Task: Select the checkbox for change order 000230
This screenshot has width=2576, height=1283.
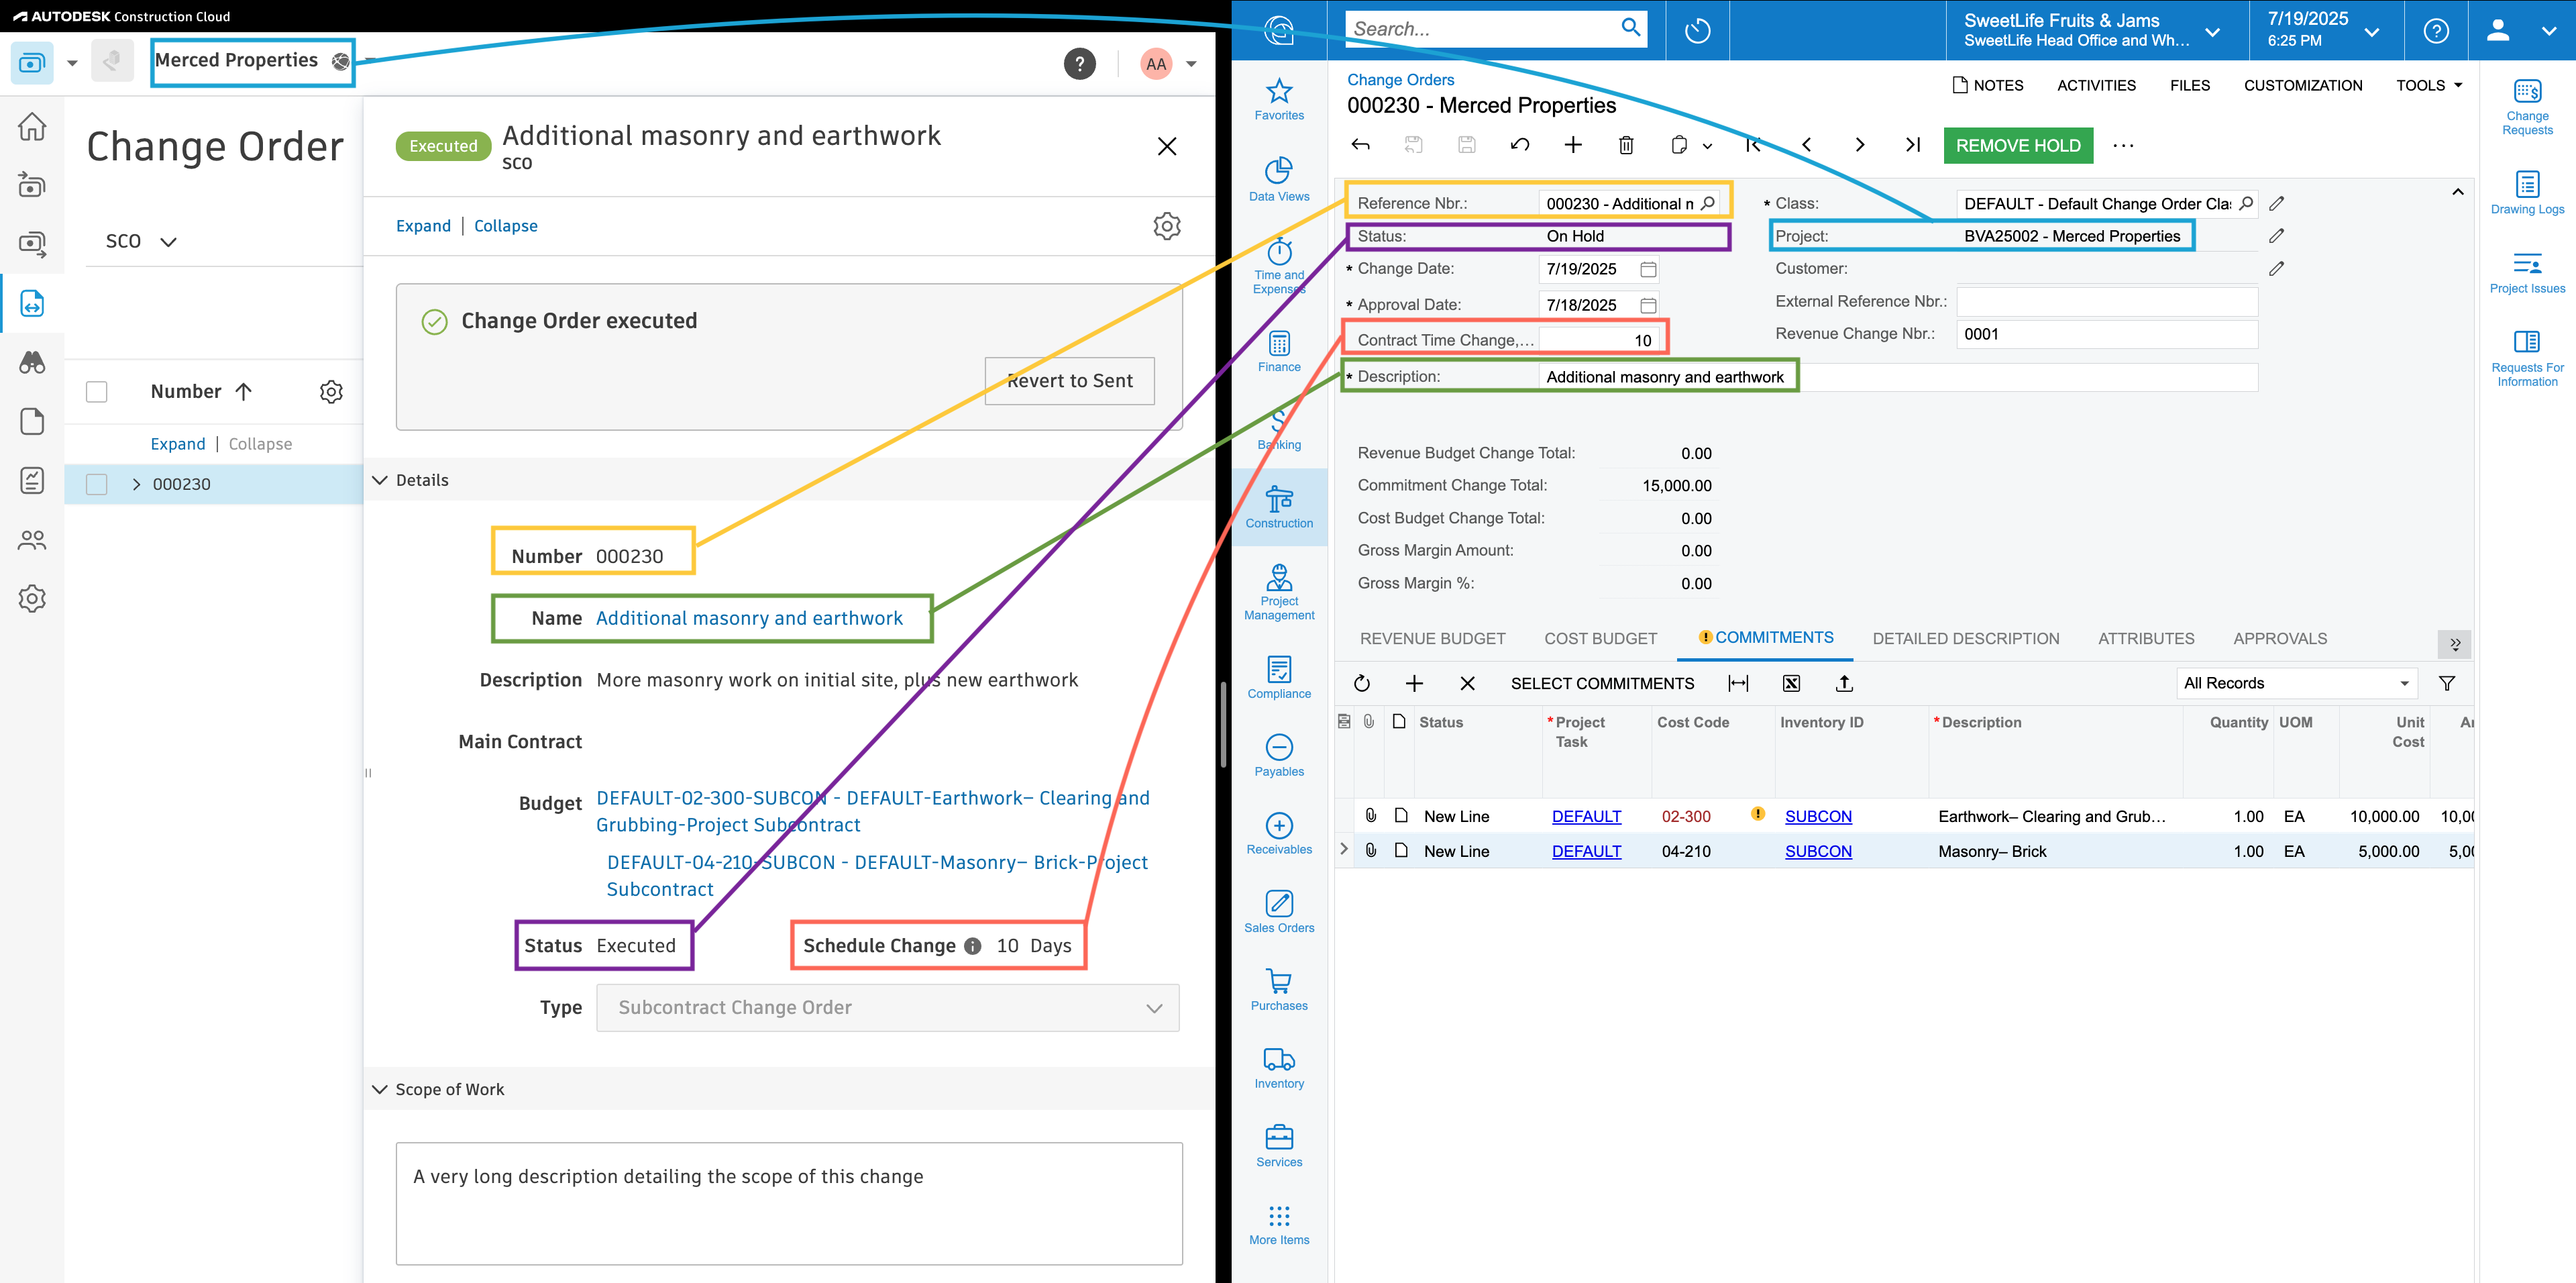Action: tap(97, 483)
